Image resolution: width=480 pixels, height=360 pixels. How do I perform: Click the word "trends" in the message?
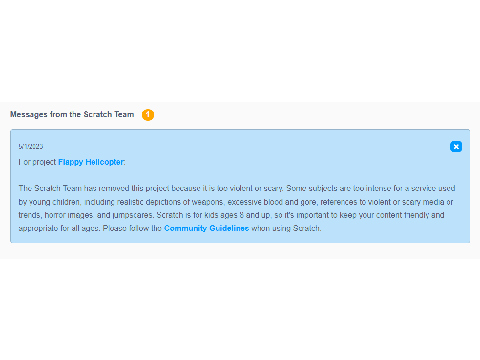(x=29, y=215)
